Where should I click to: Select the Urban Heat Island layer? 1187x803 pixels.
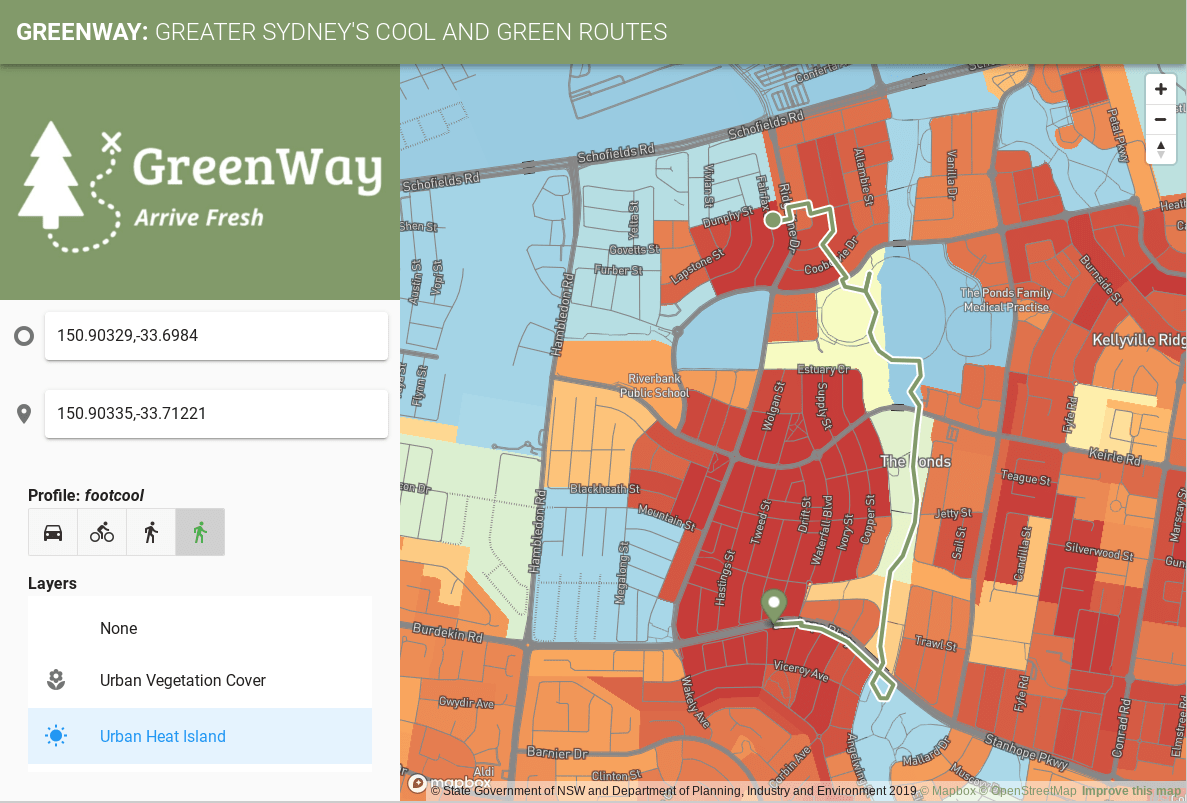200,736
